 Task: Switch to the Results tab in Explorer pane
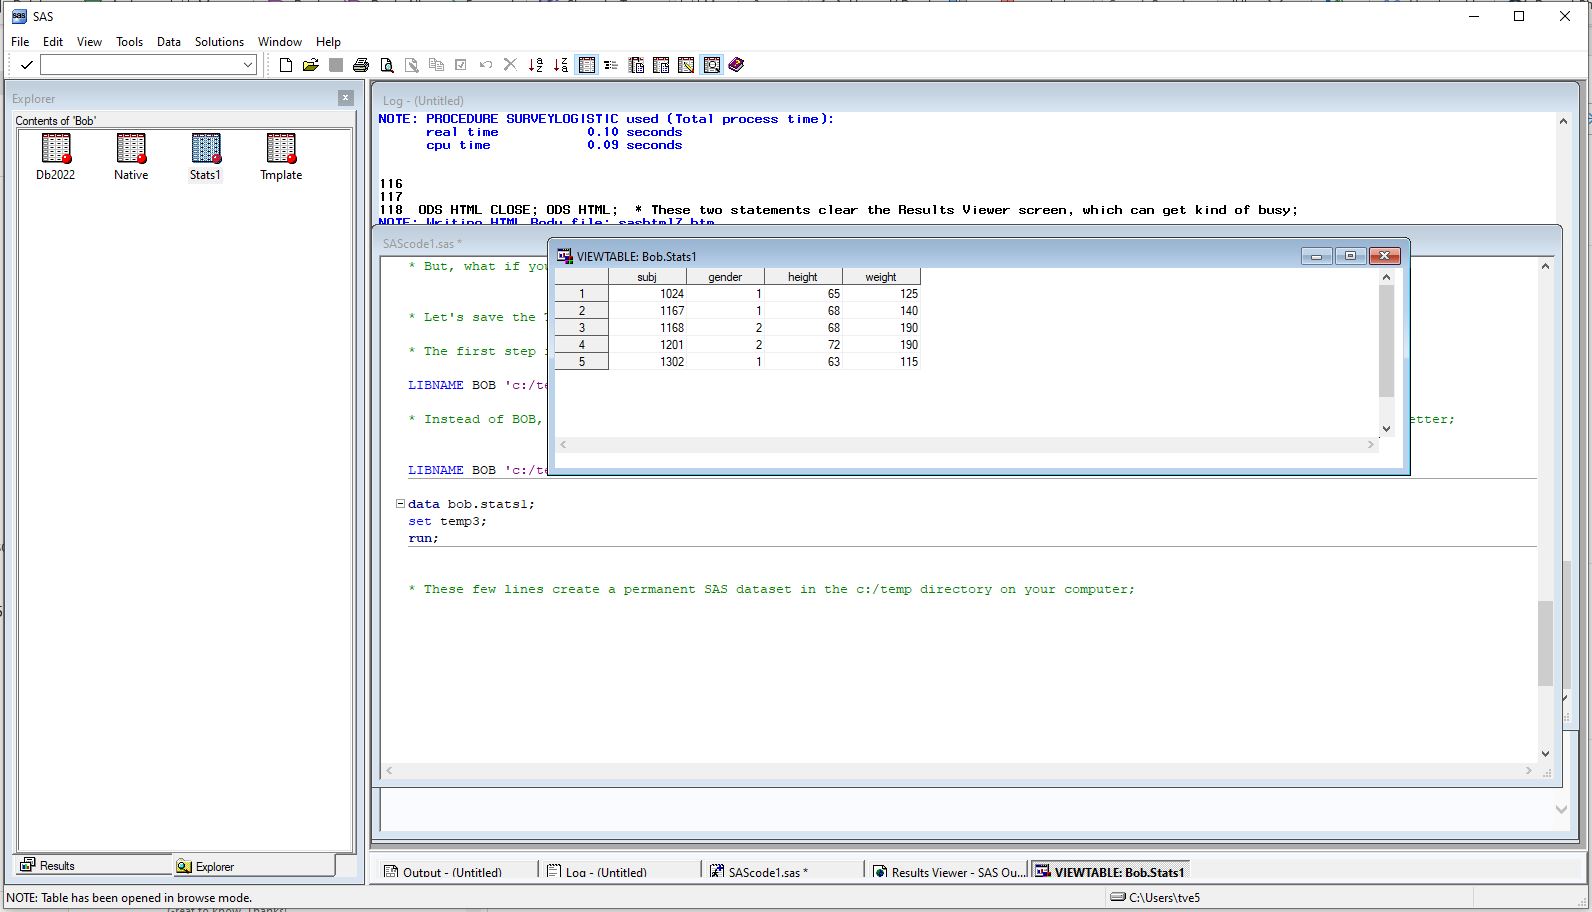[x=58, y=866]
